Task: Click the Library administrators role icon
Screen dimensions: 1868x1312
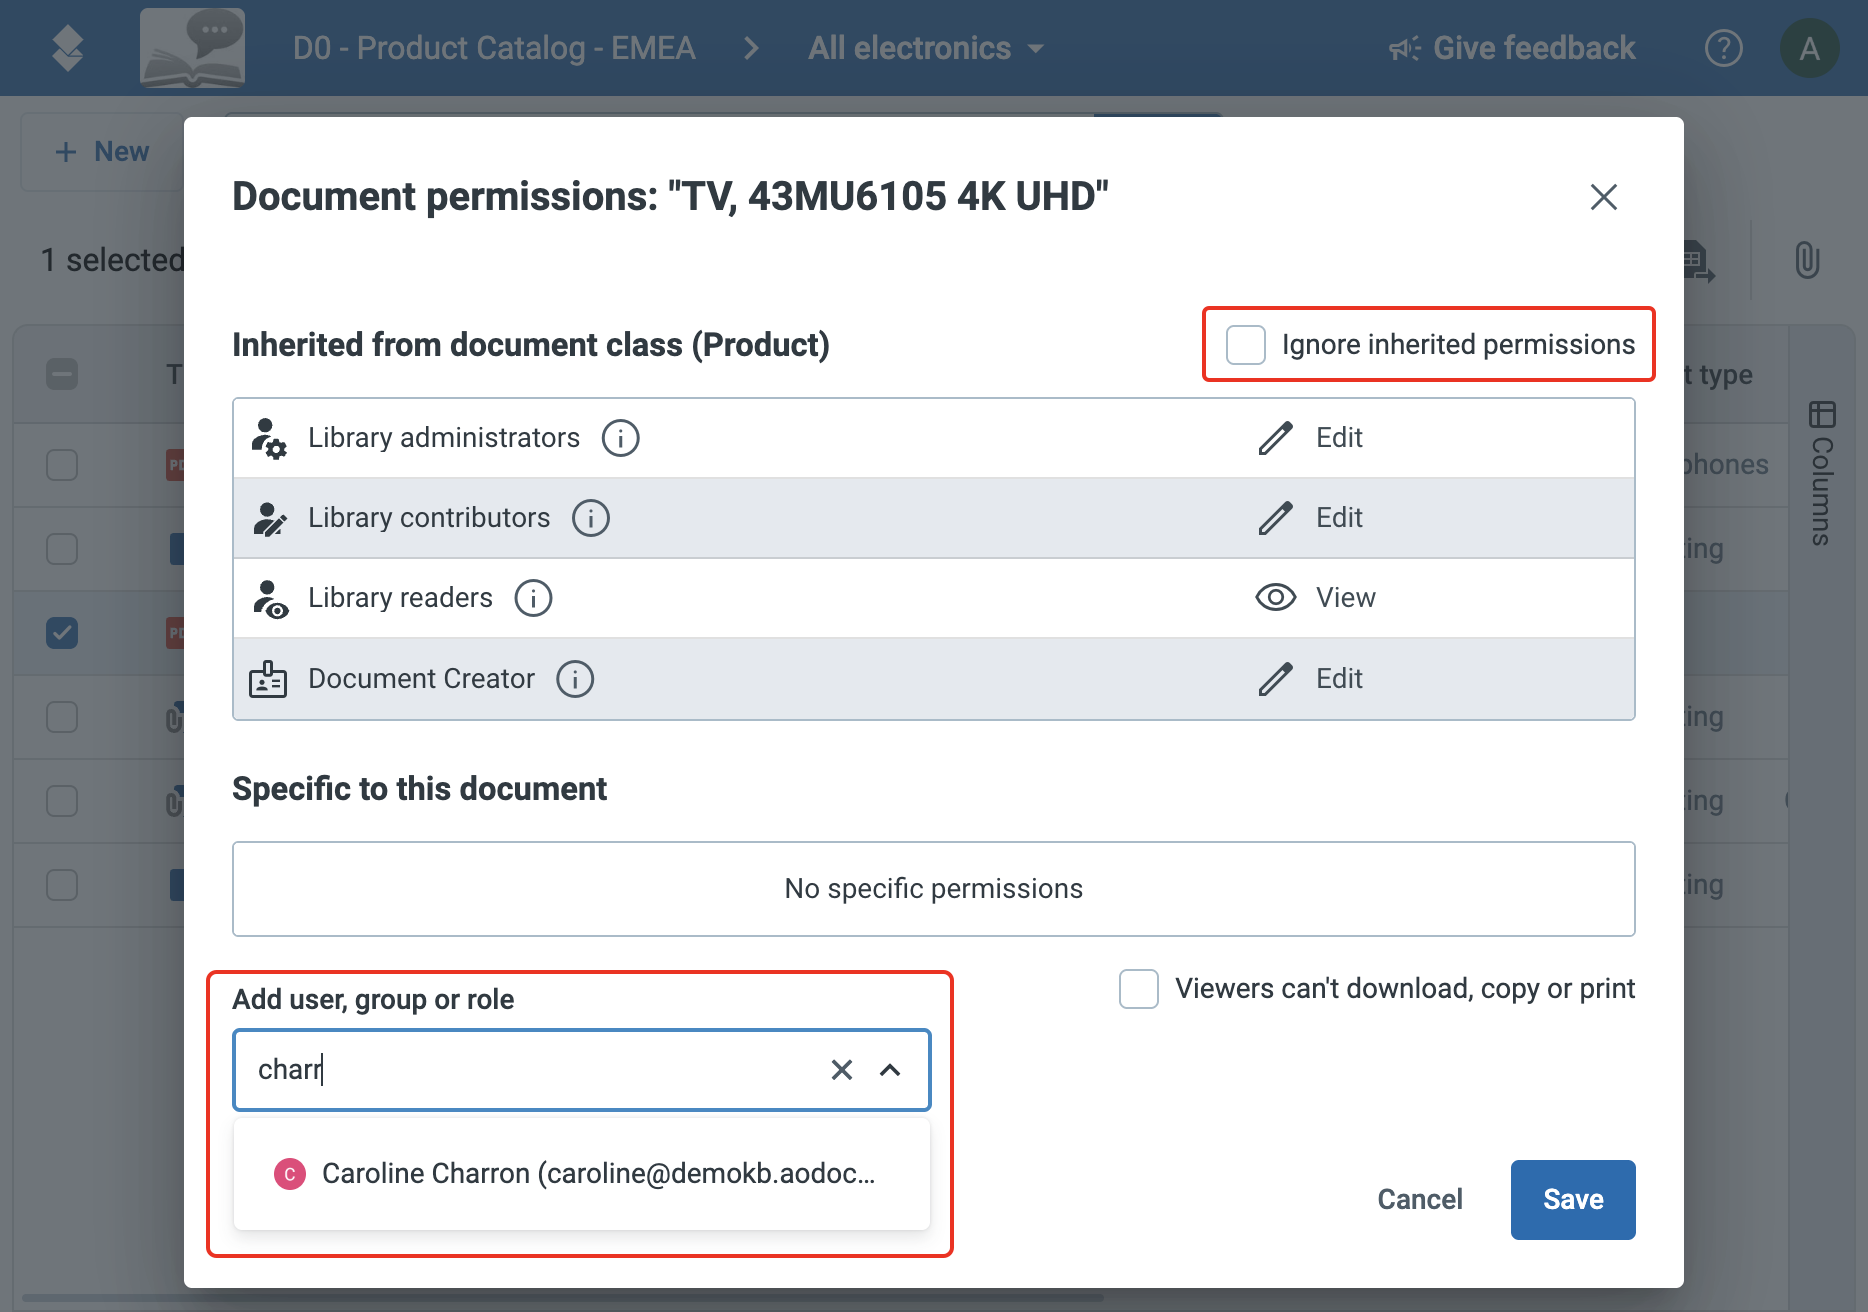Action: coord(268,438)
